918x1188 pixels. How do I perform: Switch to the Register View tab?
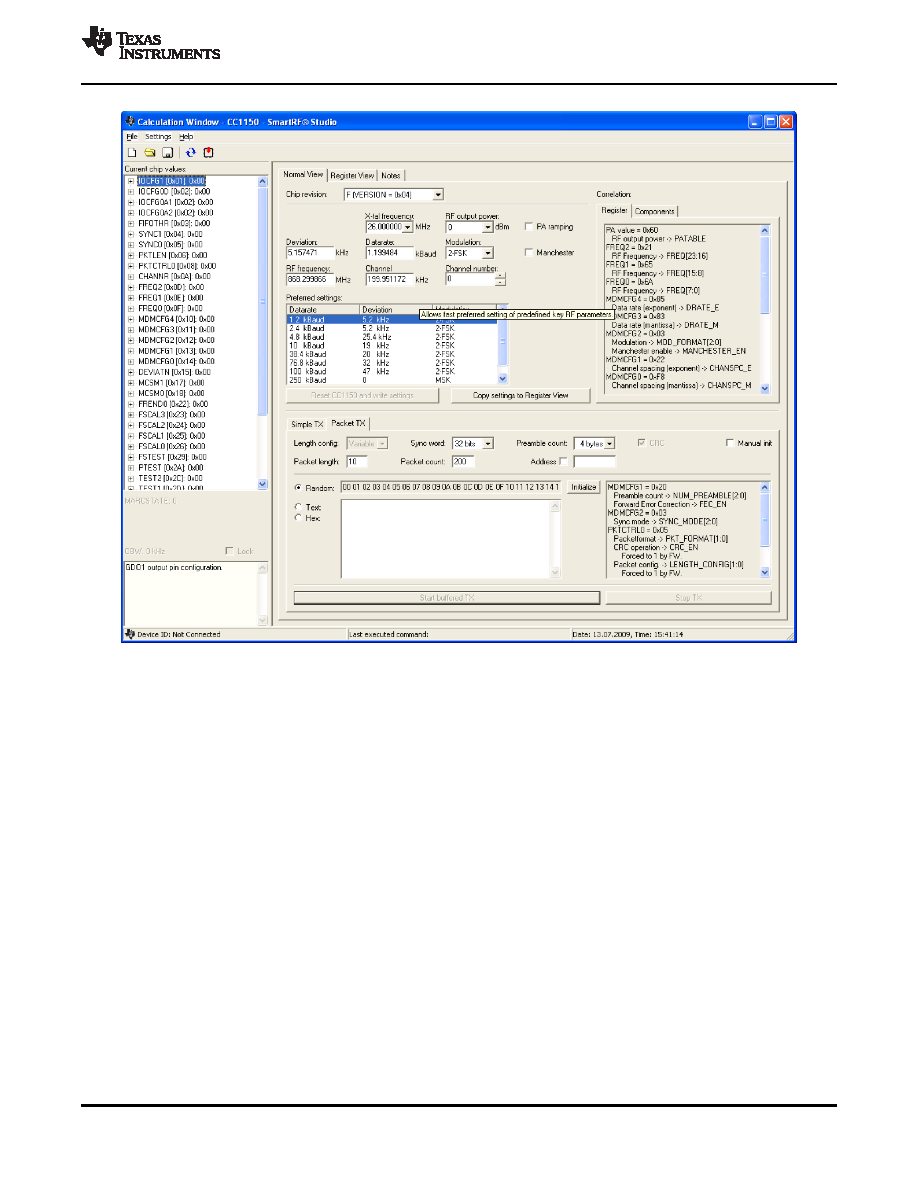[352, 175]
